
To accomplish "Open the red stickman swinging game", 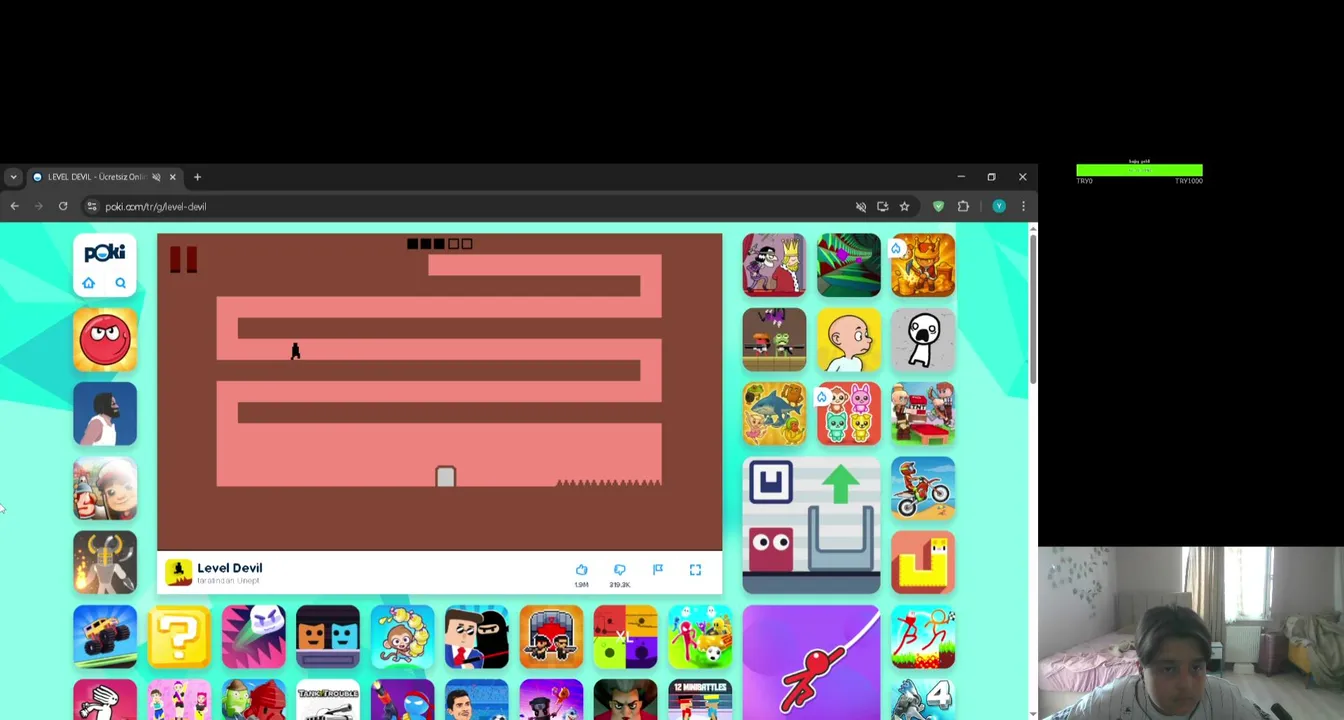I will click(x=811, y=662).
